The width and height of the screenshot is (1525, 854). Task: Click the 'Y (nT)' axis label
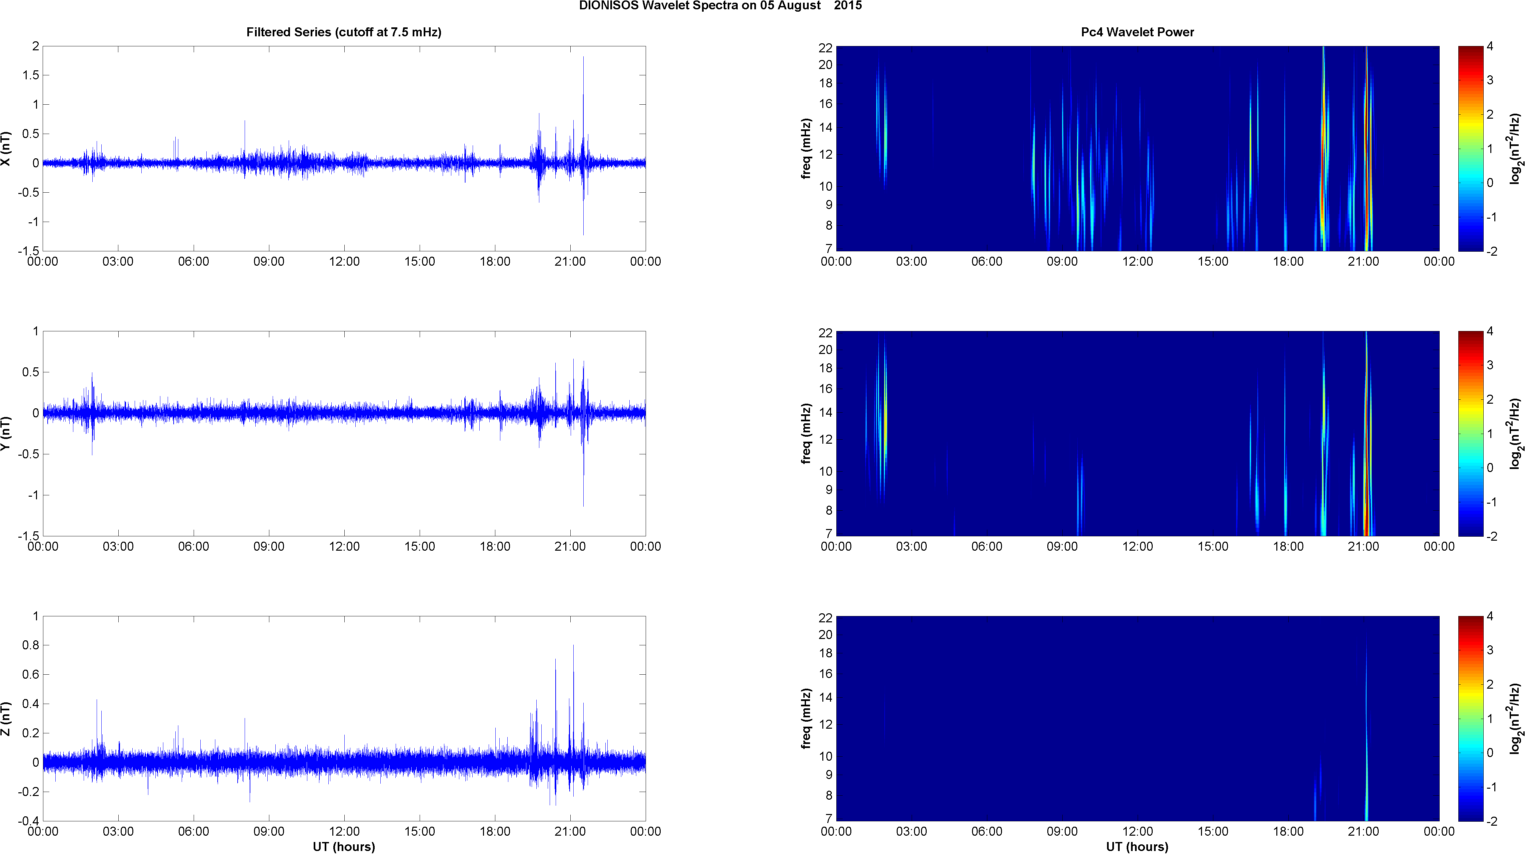[7, 434]
